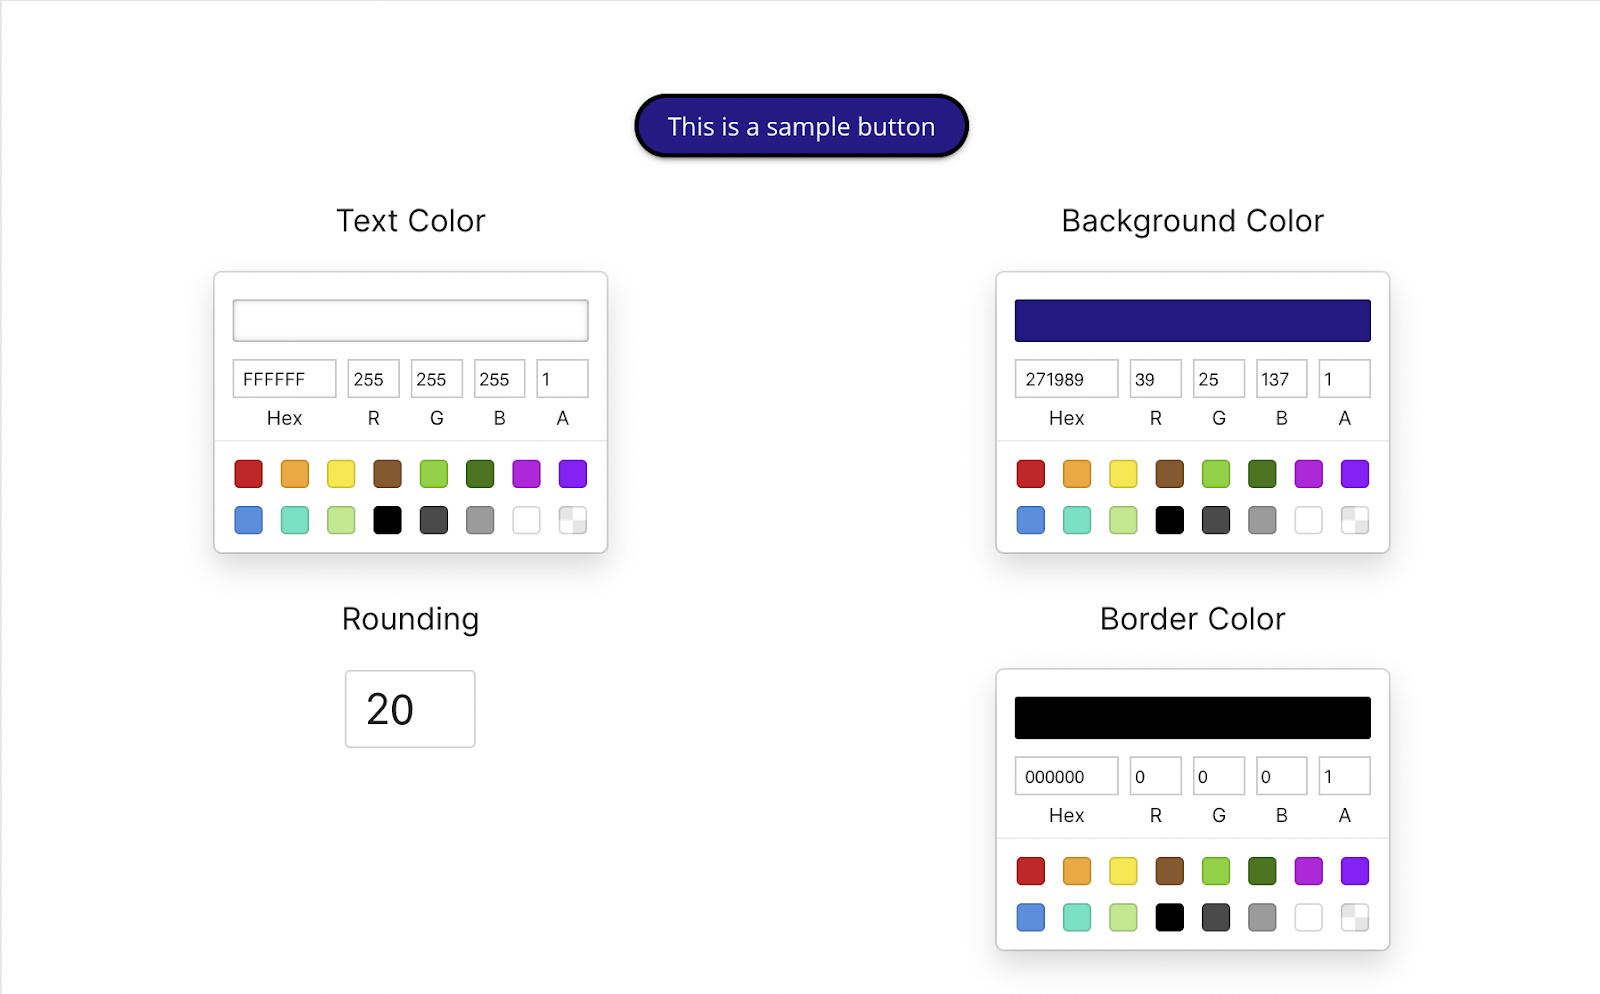The height and width of the screenshot is (994, 1600).
Task: Select gray swatch in Background Color picker
Action: (x=1262, y=520)
